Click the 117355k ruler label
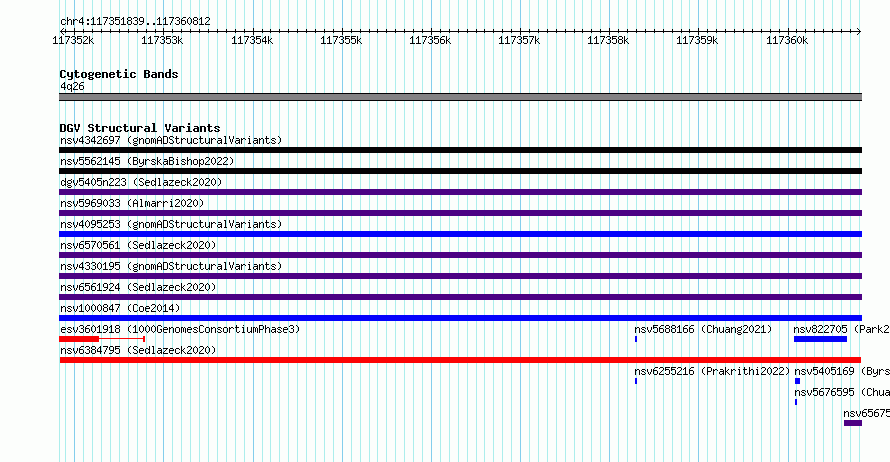Viewport: 890px width, 462px height. (341, 40)
